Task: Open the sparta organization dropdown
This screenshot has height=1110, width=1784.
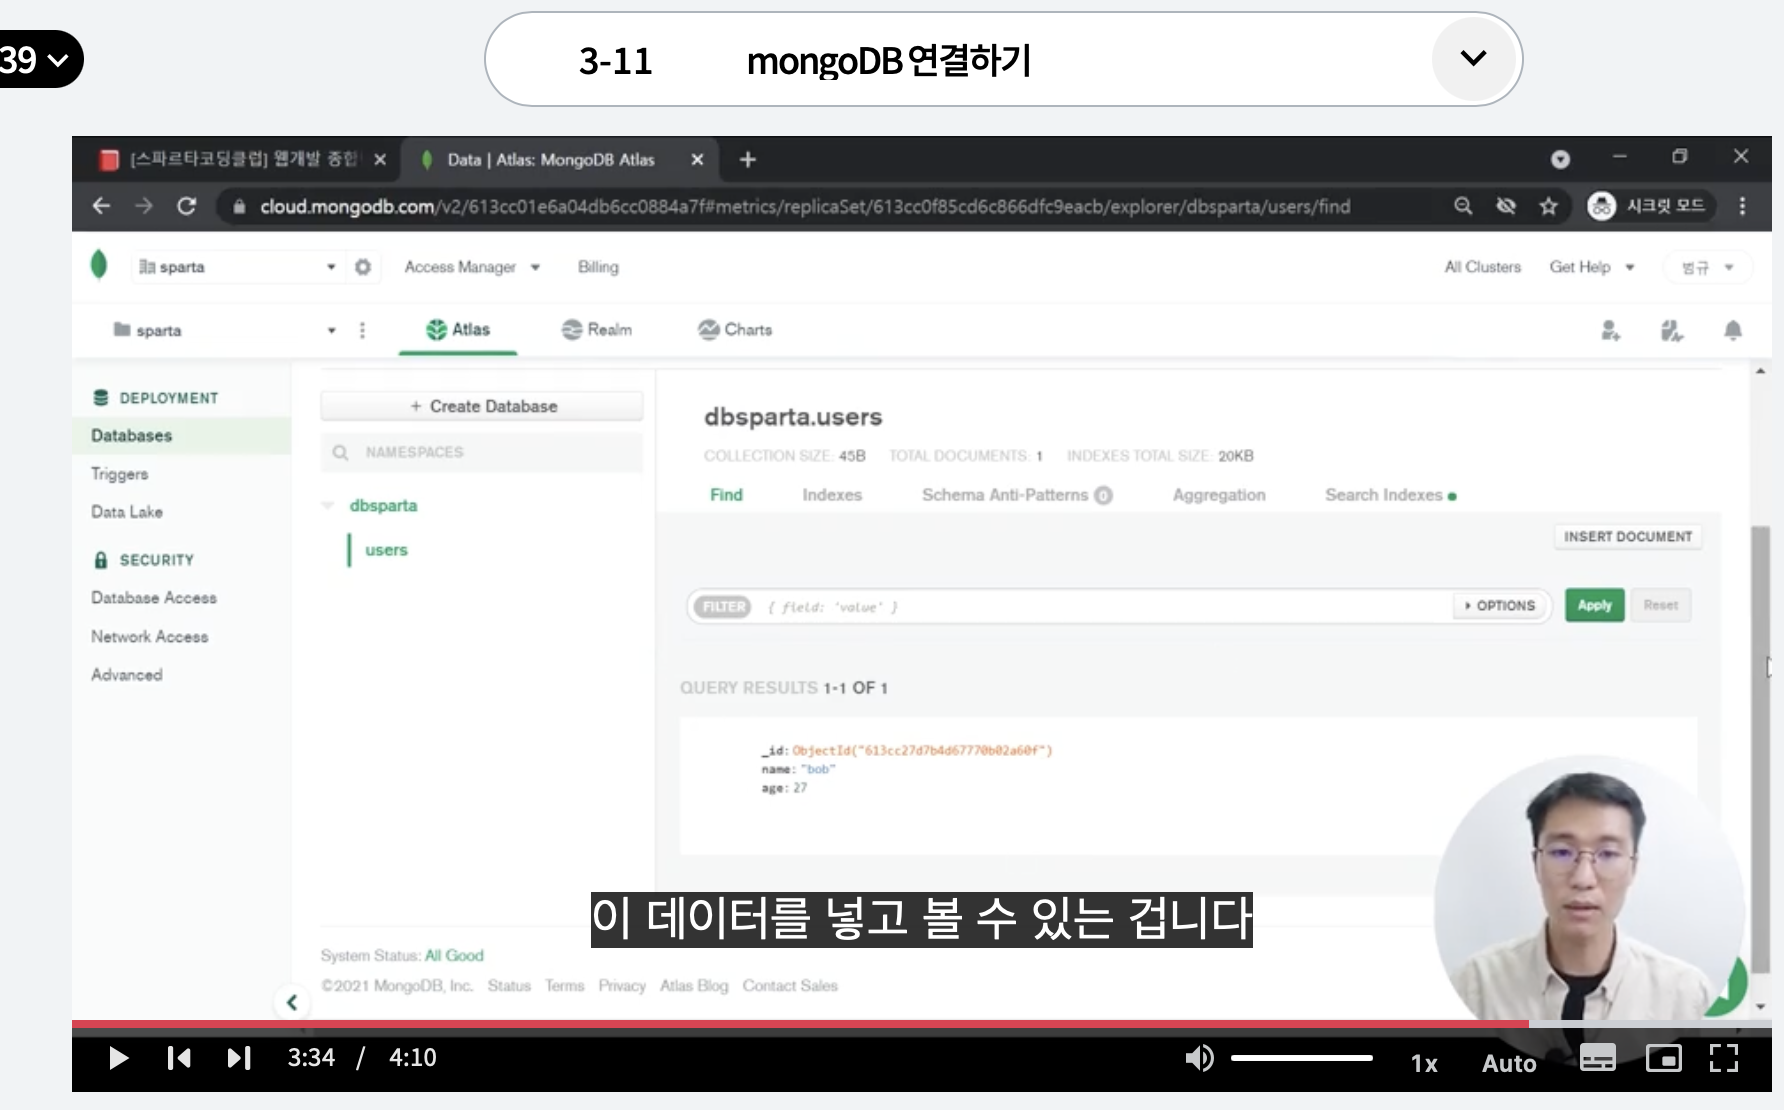Action: pyautogui.click(x=238, y=267)
